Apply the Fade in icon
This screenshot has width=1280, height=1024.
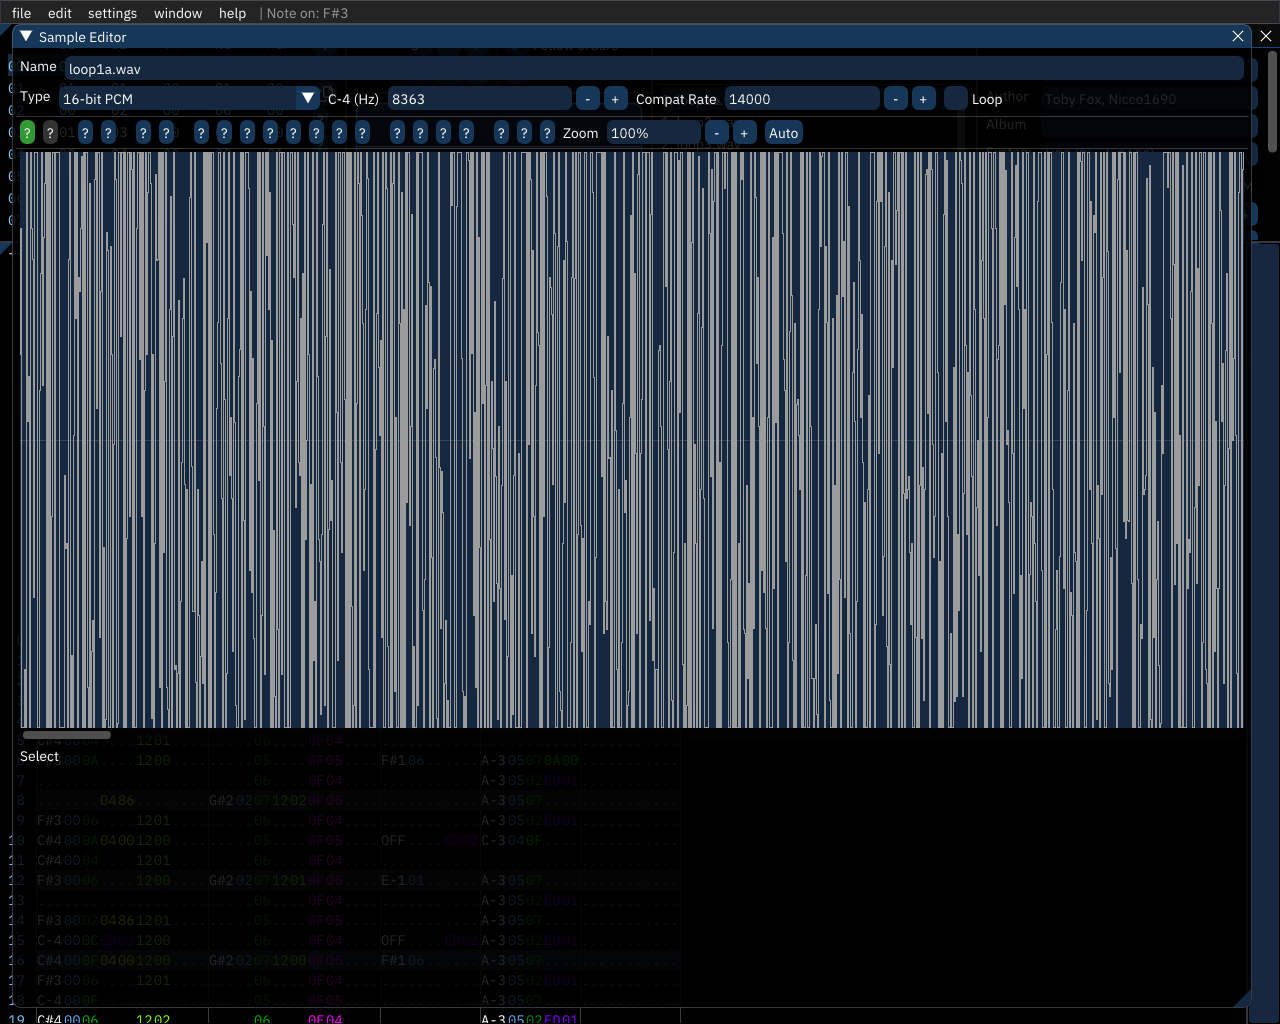247,133
